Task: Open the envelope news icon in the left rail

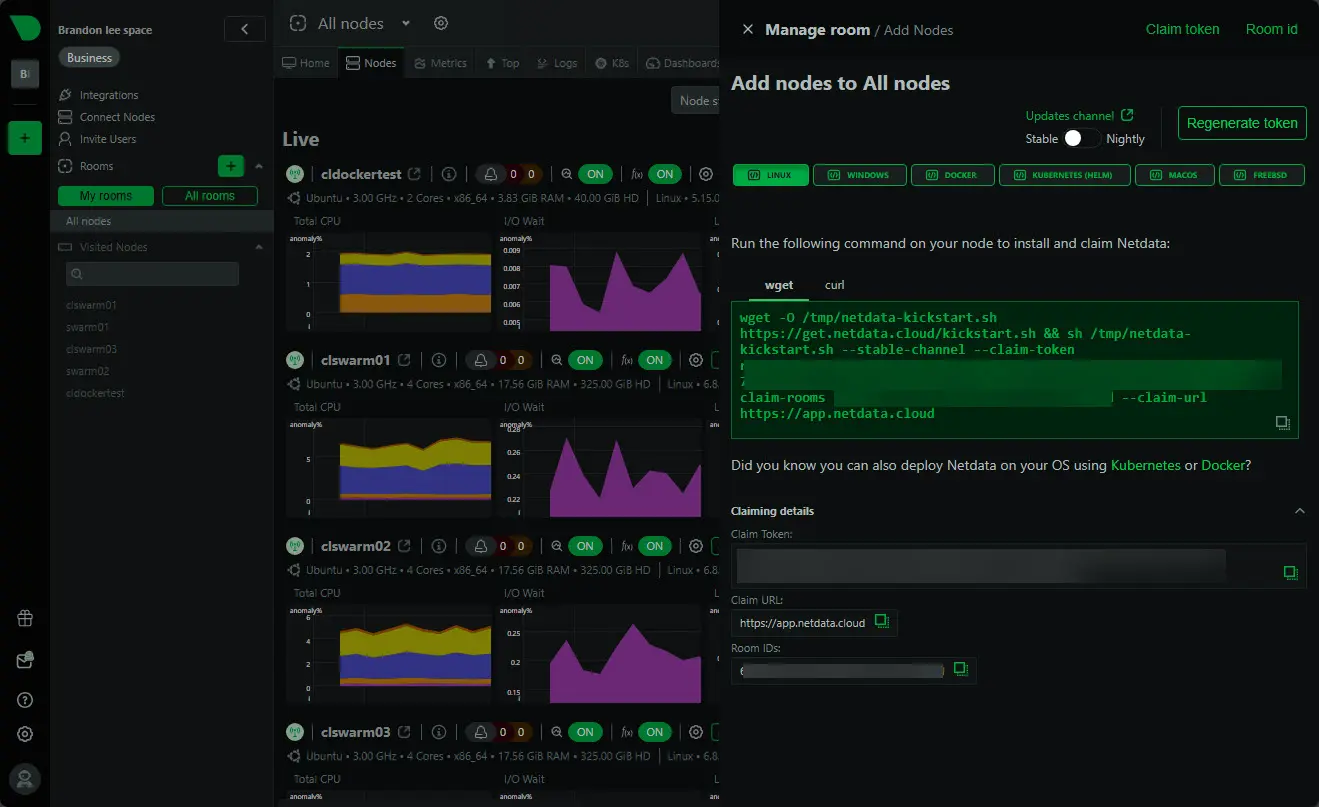Action: pyautogui.click(x=26, y=660)
